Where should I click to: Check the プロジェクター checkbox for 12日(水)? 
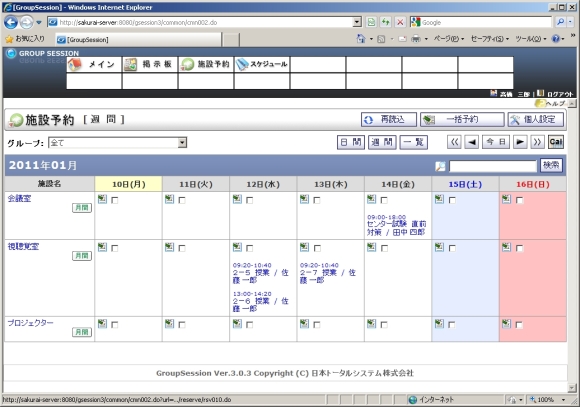pos(249,325)
